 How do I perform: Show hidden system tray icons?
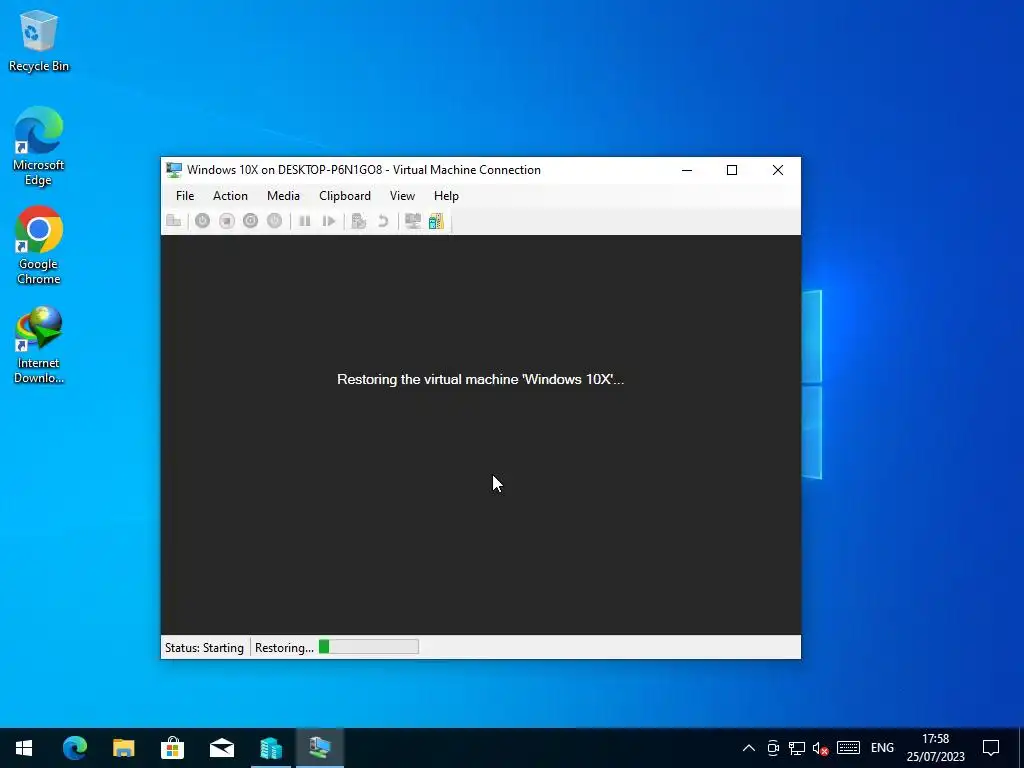click(749, 748)
